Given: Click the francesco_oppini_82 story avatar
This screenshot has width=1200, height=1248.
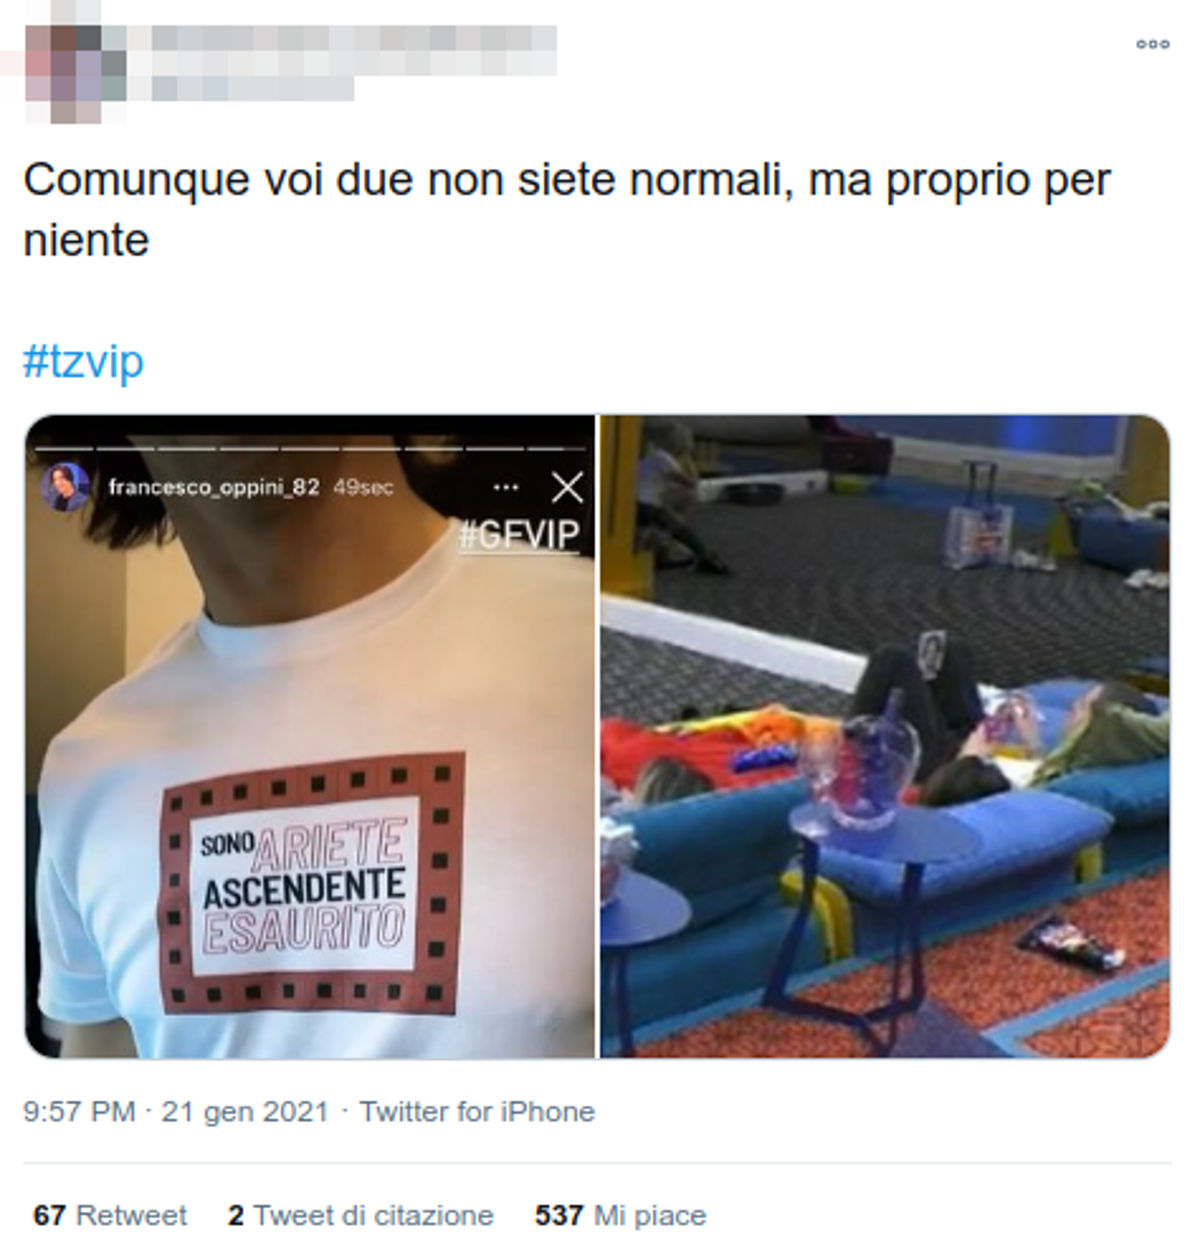Looking at the screenshot, I should tap(66, 487).
